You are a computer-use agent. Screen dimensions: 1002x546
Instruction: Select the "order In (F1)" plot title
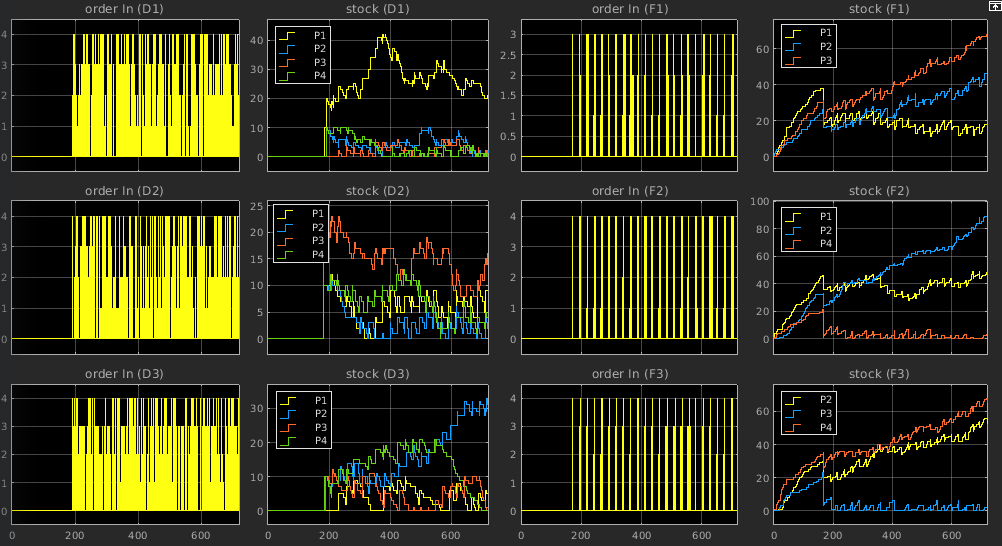click(x=630, y=8)
